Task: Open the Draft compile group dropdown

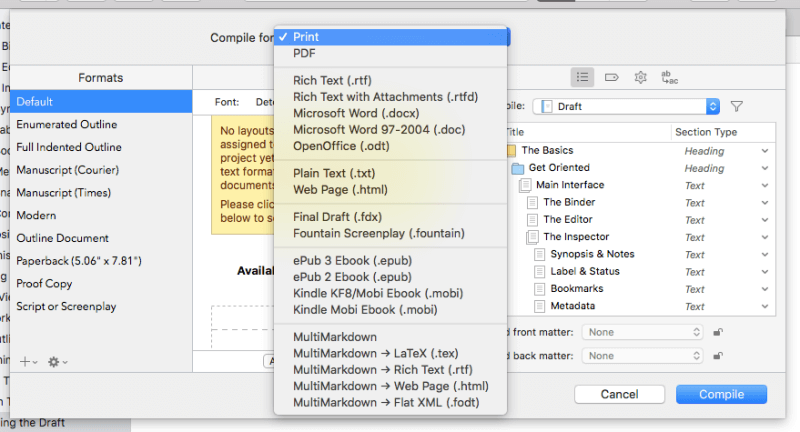Action: click(x=626, y=106)
